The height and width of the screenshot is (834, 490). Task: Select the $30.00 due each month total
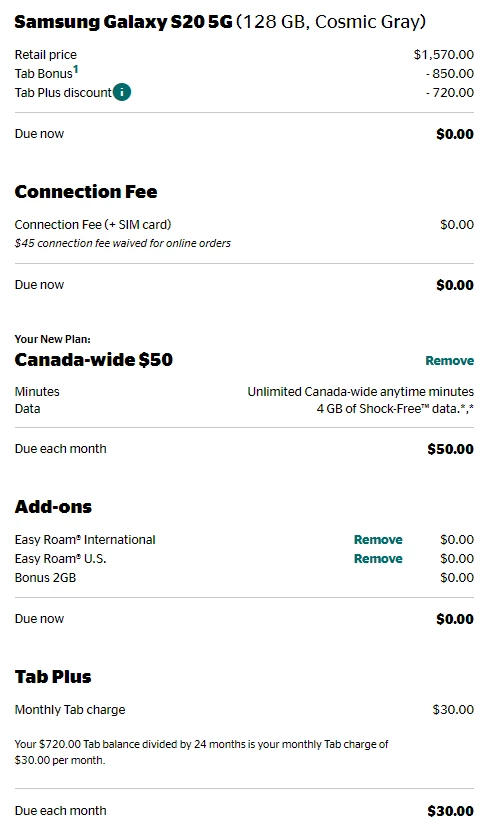pyautogui.click(x=451, y=811)
